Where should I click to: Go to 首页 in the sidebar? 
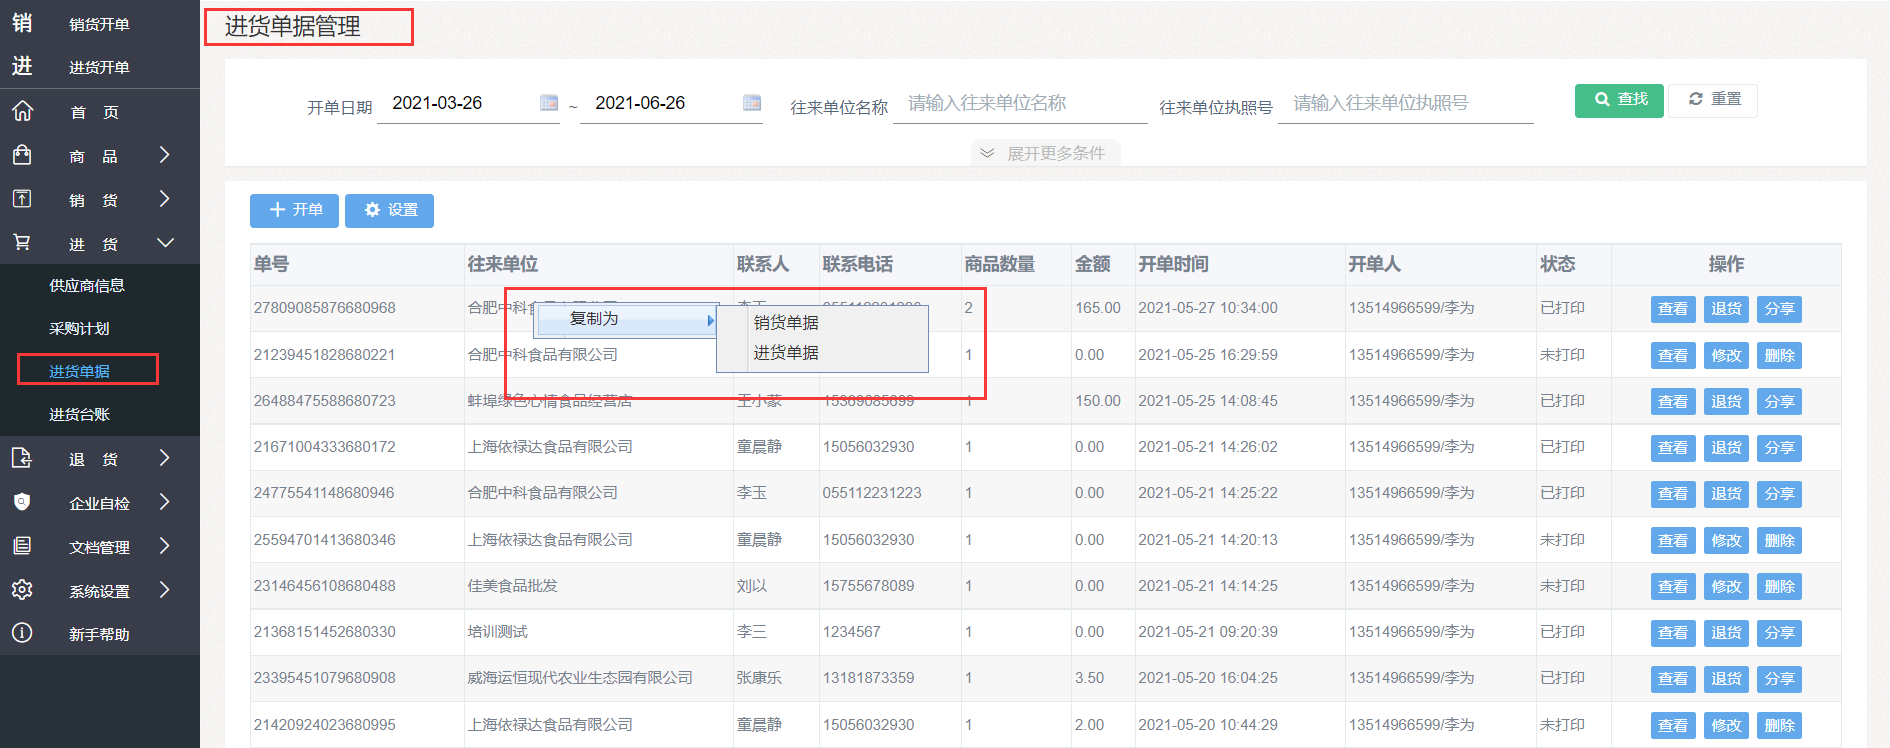[94, 112]
